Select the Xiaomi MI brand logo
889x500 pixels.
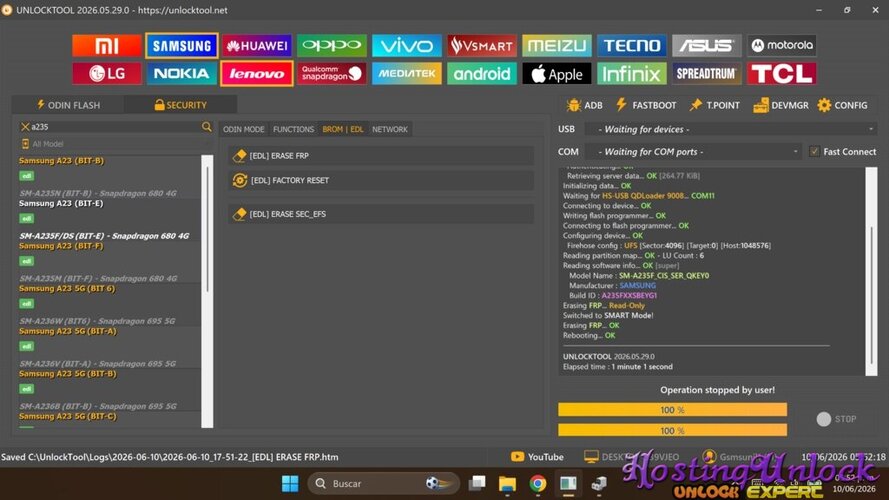point(107,46)
